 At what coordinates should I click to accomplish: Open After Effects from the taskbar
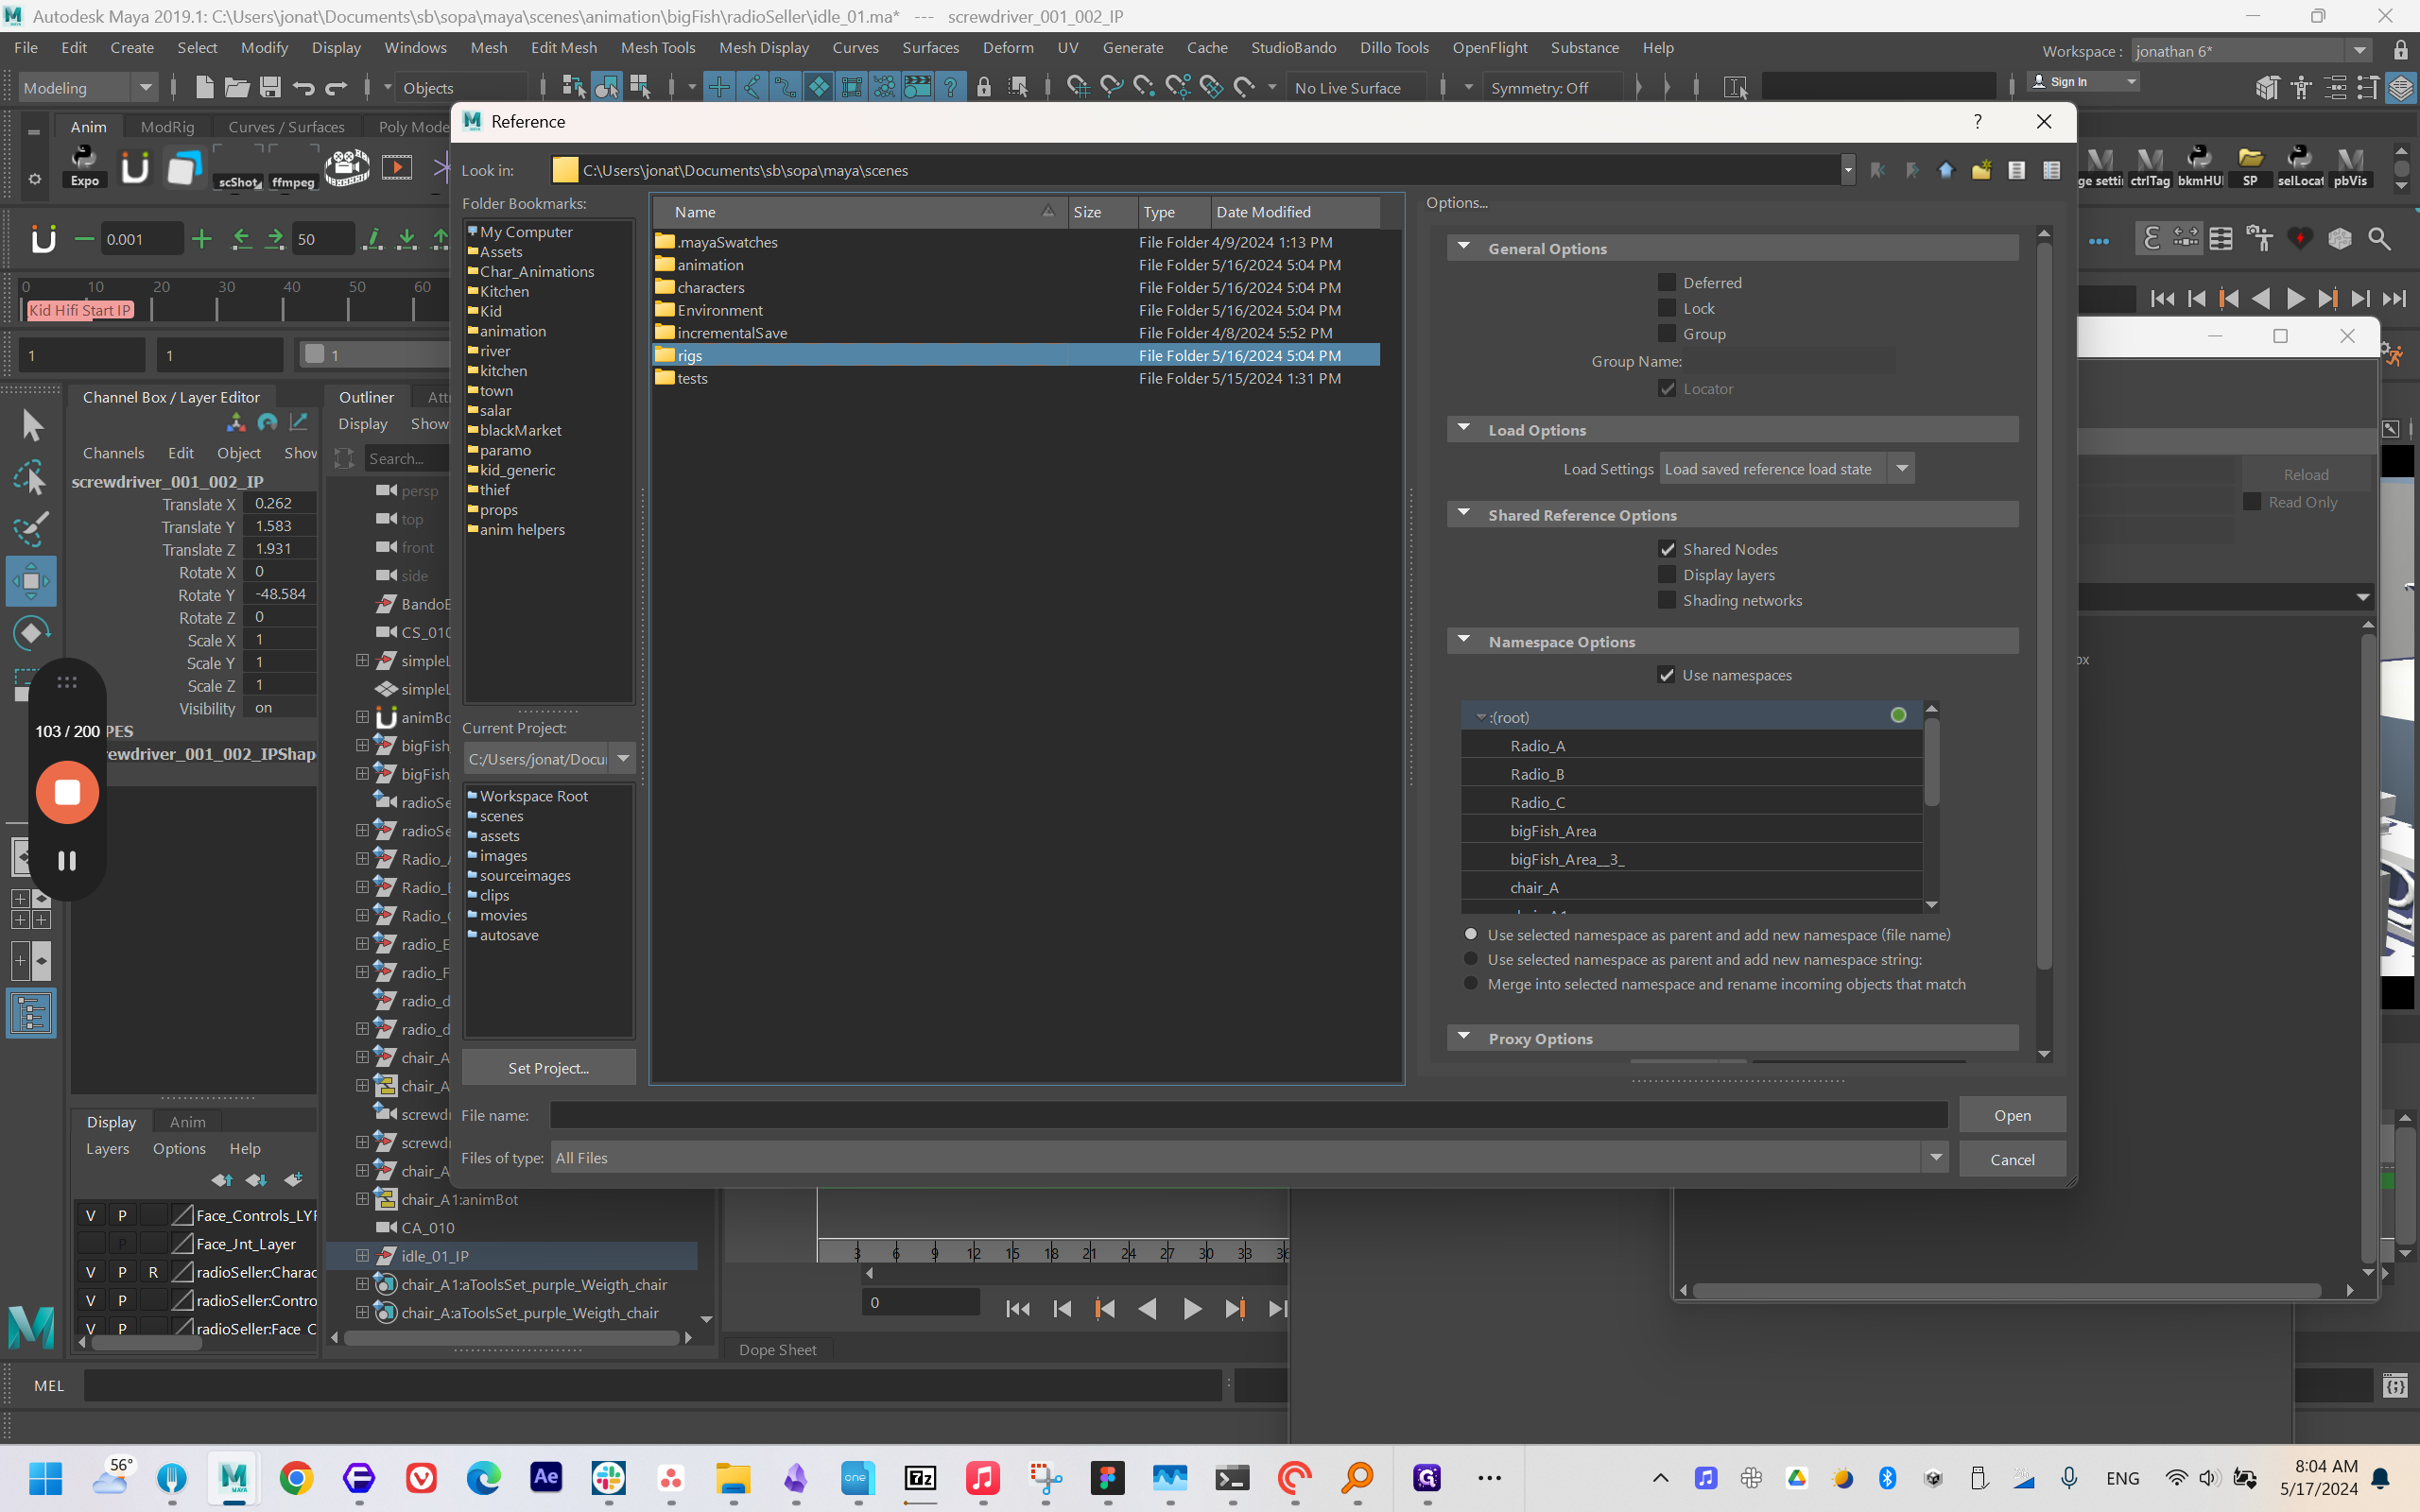[546, 1478]
